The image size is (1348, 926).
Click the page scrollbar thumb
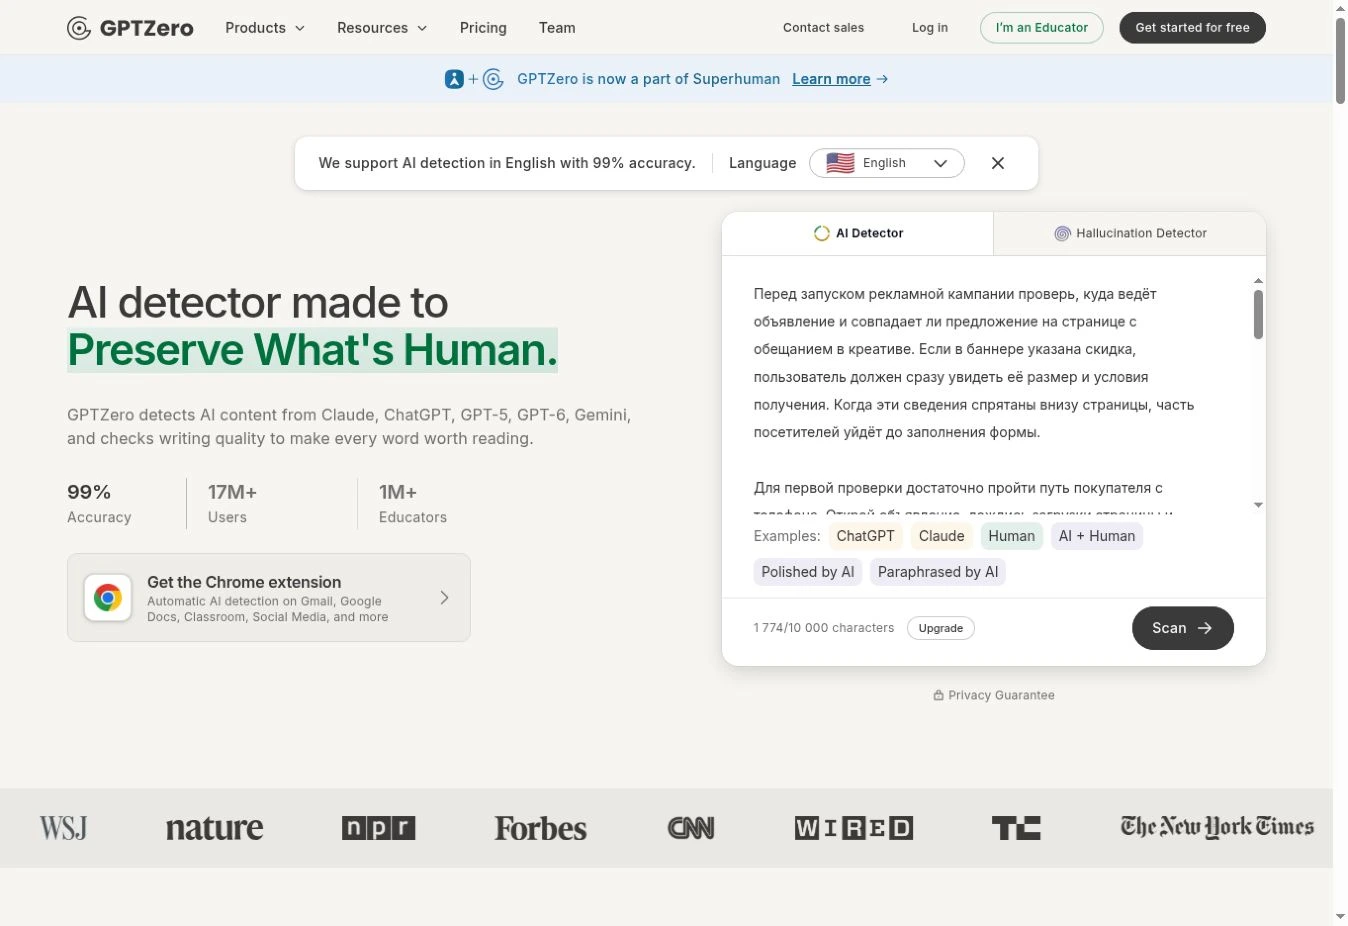tap(1340, 60)
